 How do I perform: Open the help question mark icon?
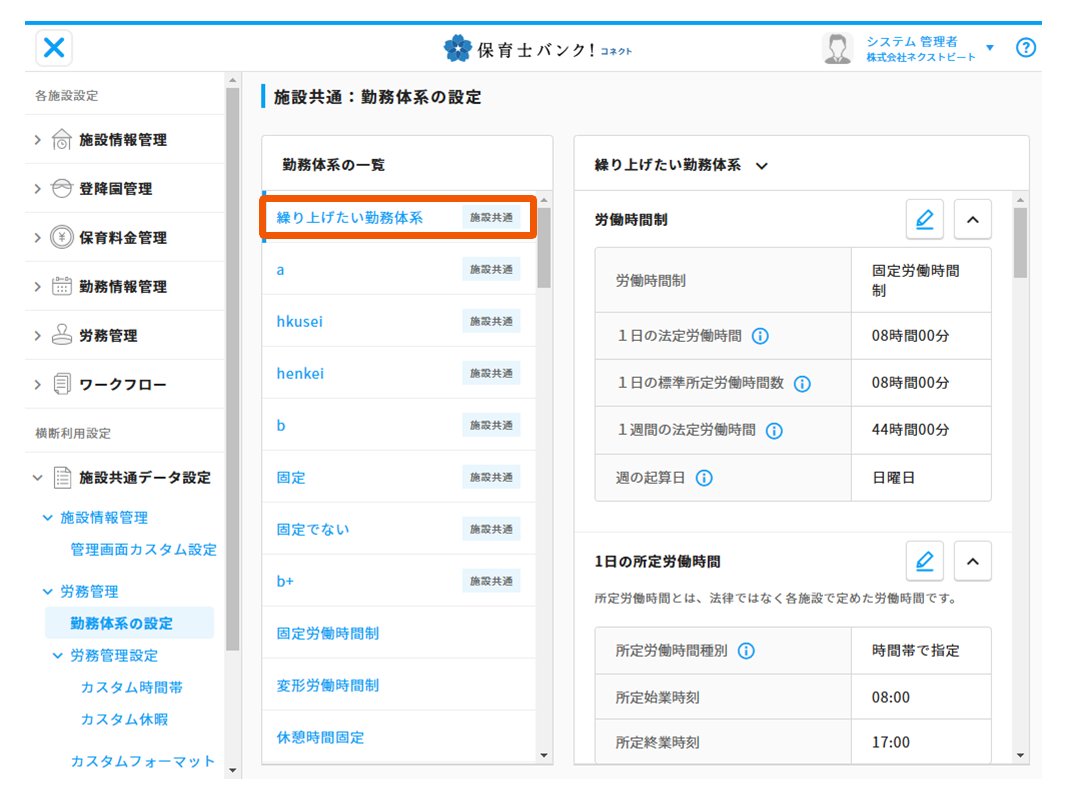point(1025,48)
